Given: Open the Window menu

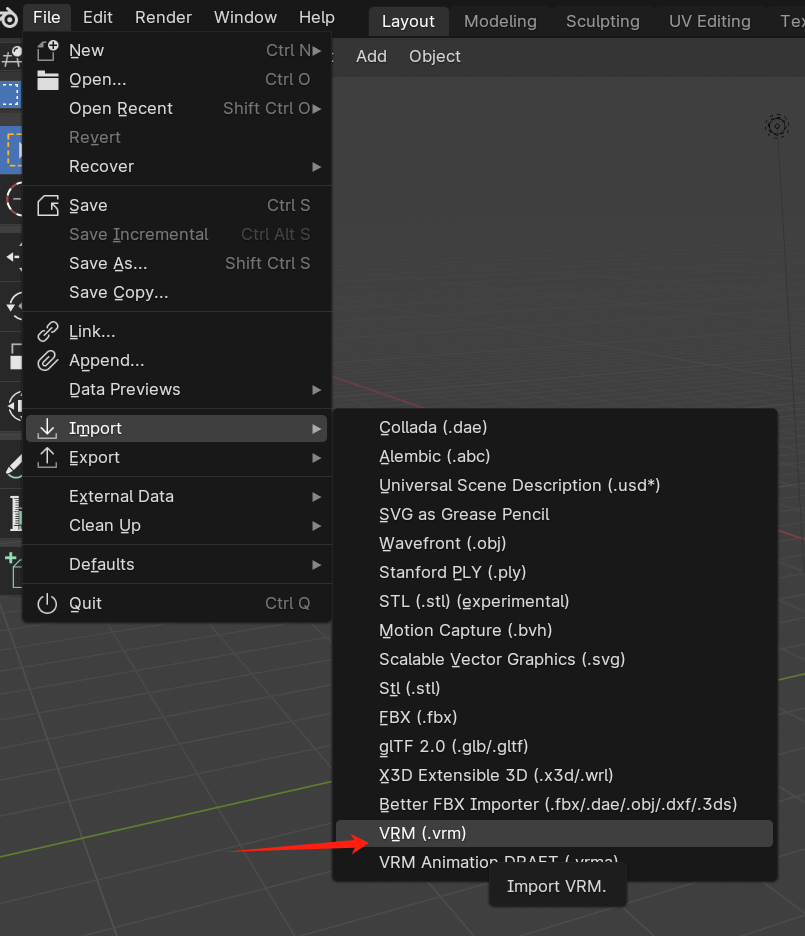Looking at the screenshot, I should pos(245,17).
